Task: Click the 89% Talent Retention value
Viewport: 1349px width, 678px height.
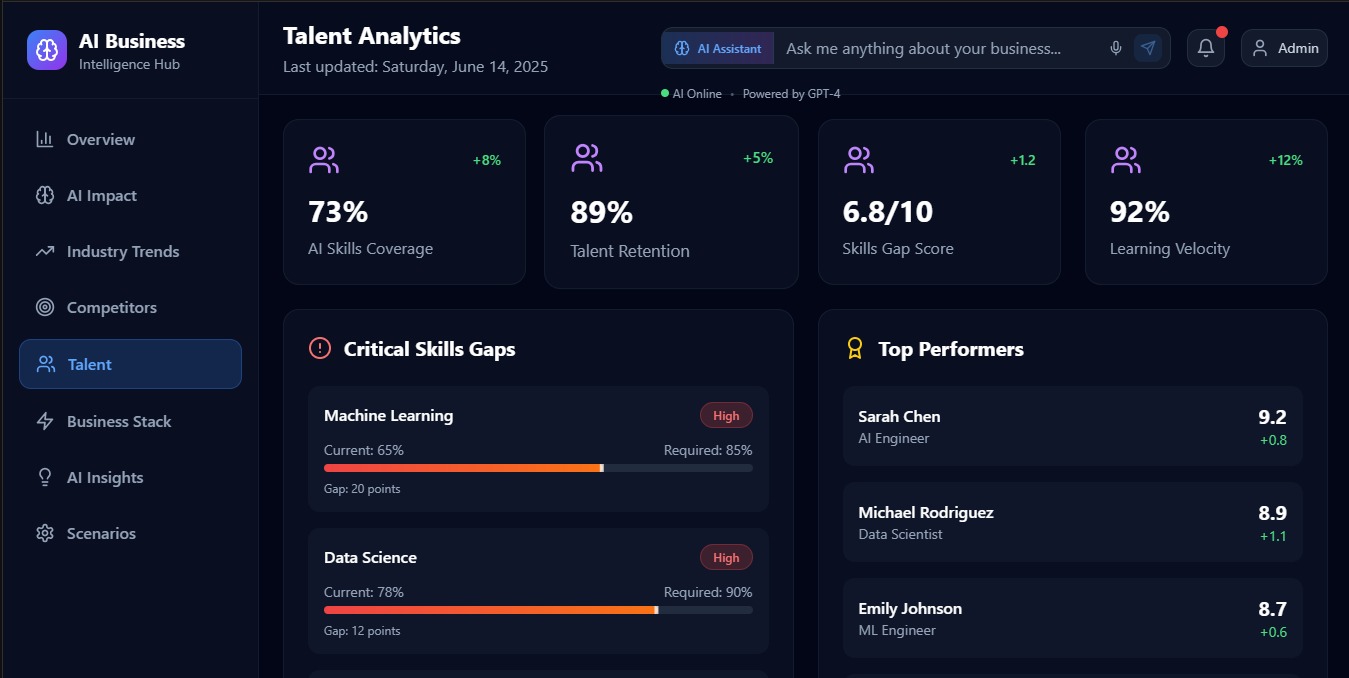Action: (x=601, y=213)
